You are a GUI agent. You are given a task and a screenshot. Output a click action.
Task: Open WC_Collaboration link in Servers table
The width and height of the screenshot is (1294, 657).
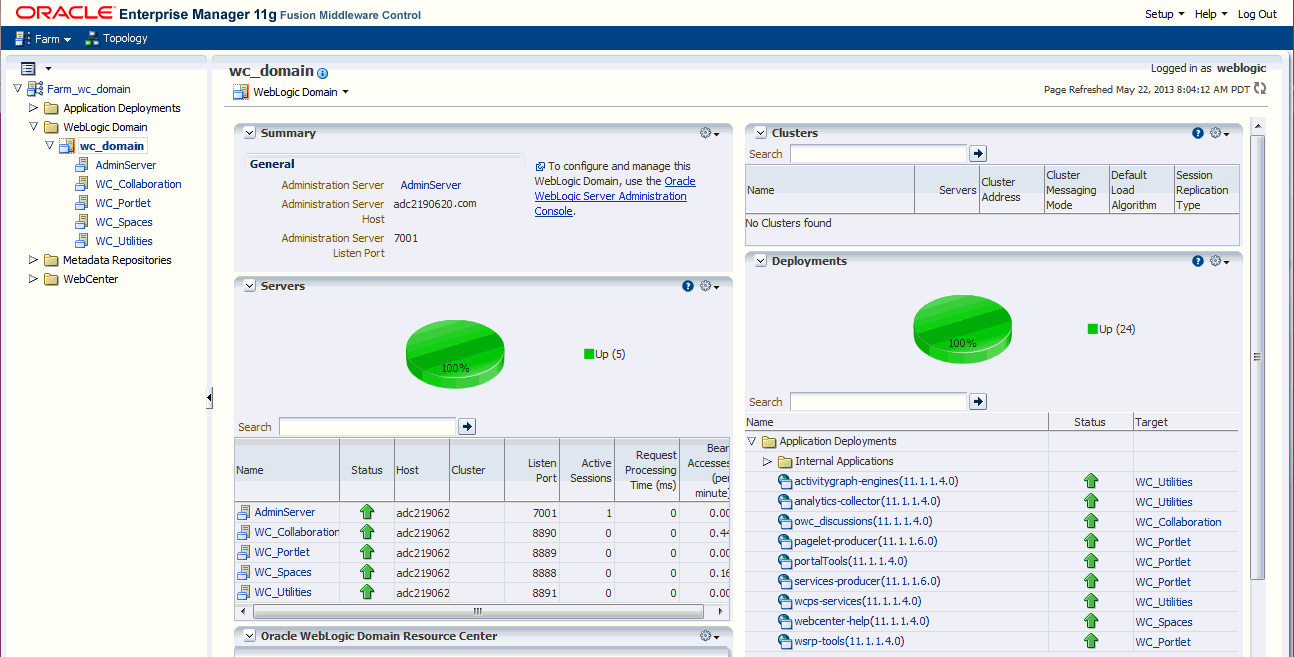pyautogui.click(x=296, y=532)
